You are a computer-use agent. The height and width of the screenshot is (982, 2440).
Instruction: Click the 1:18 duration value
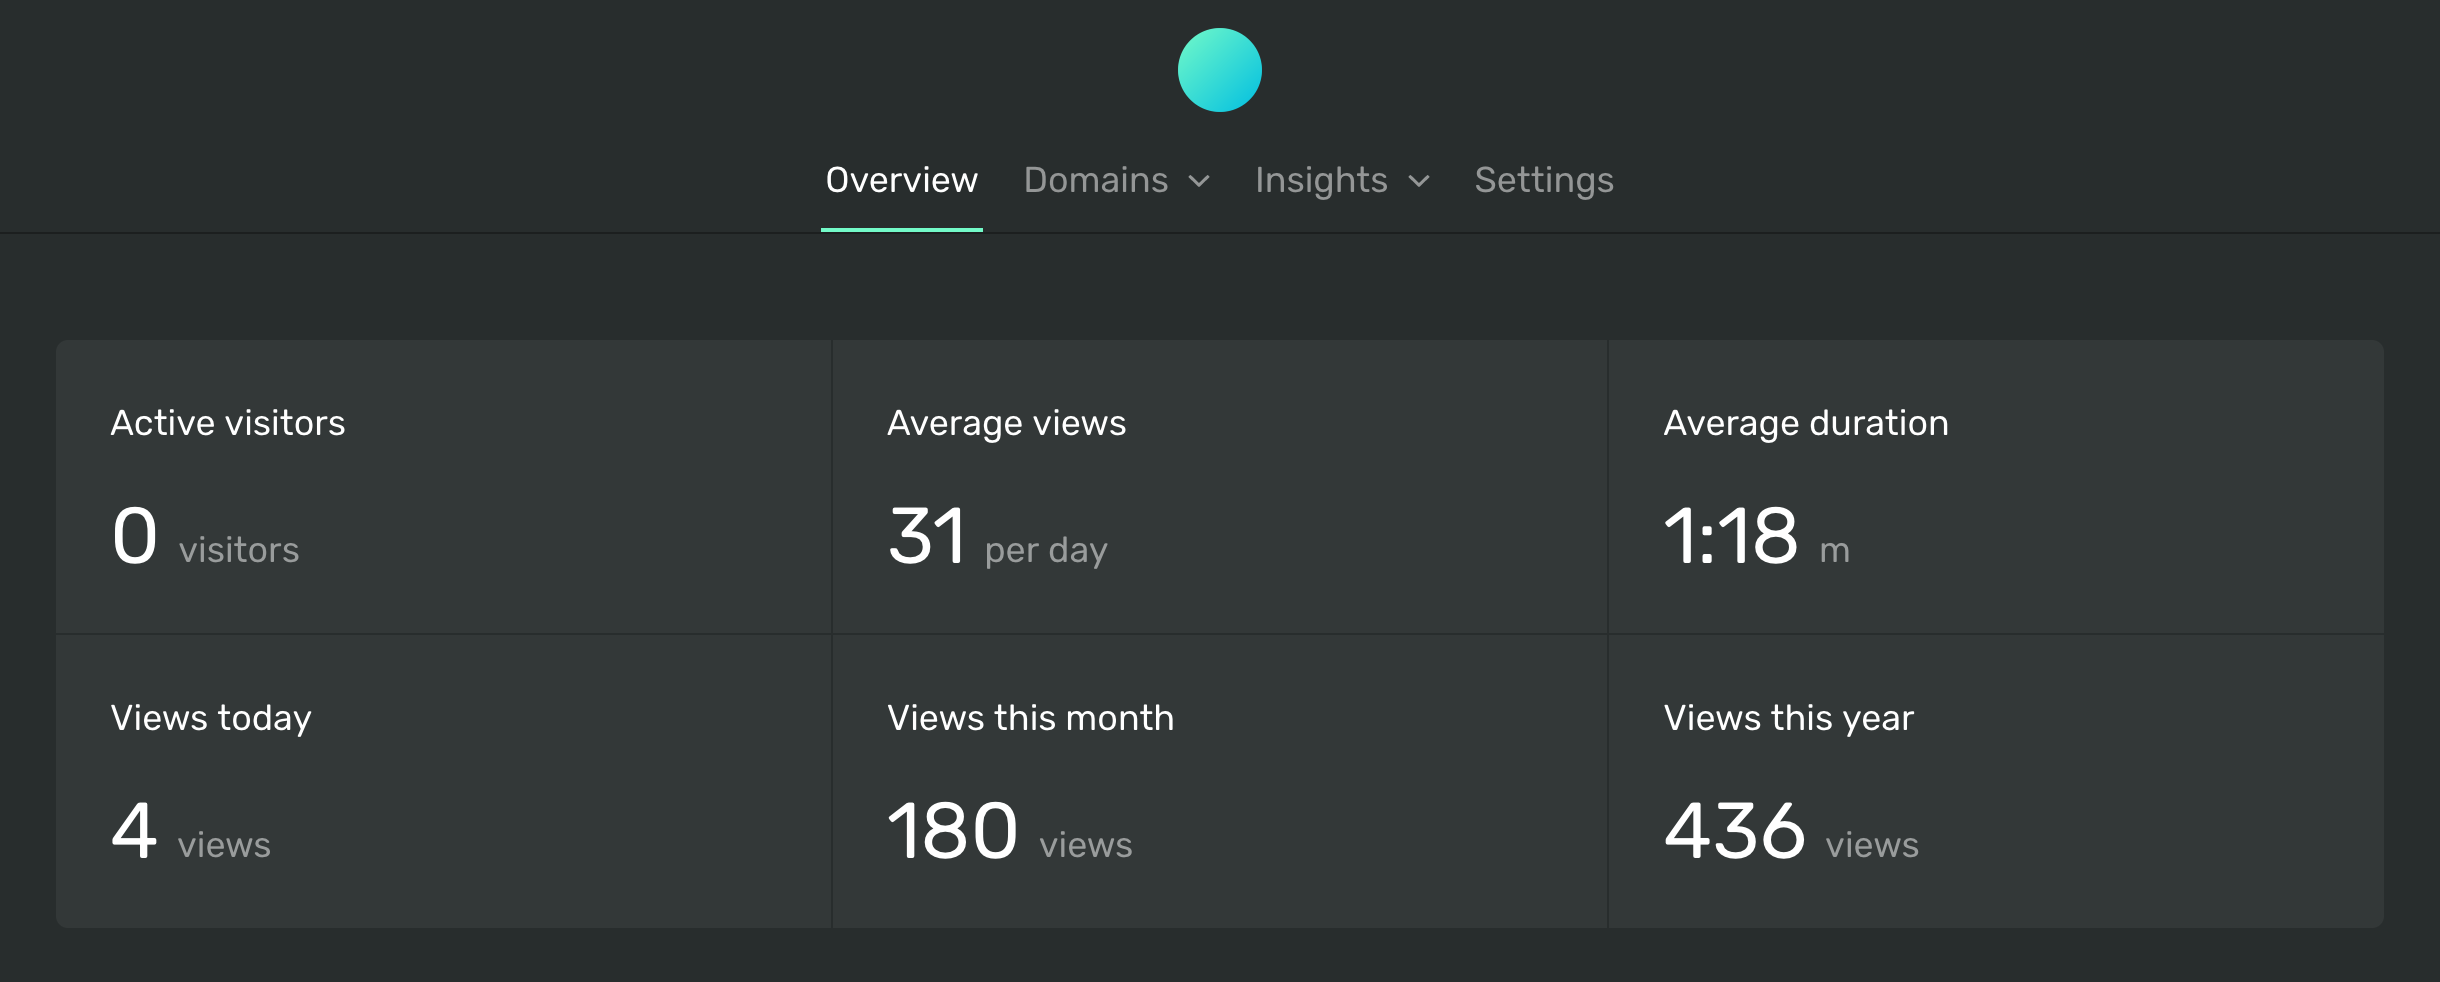click(1731, 535)
